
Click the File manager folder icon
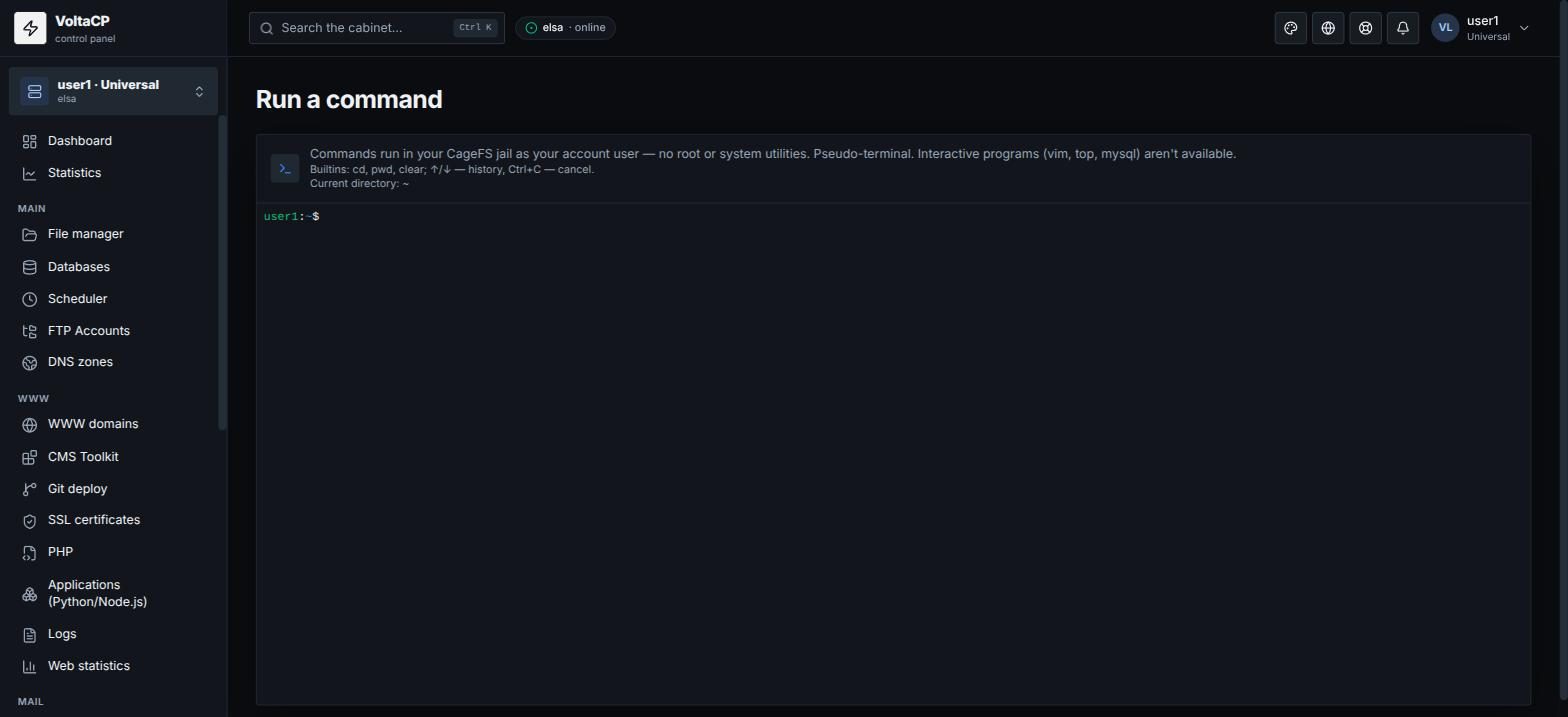(x=29, y=234)
